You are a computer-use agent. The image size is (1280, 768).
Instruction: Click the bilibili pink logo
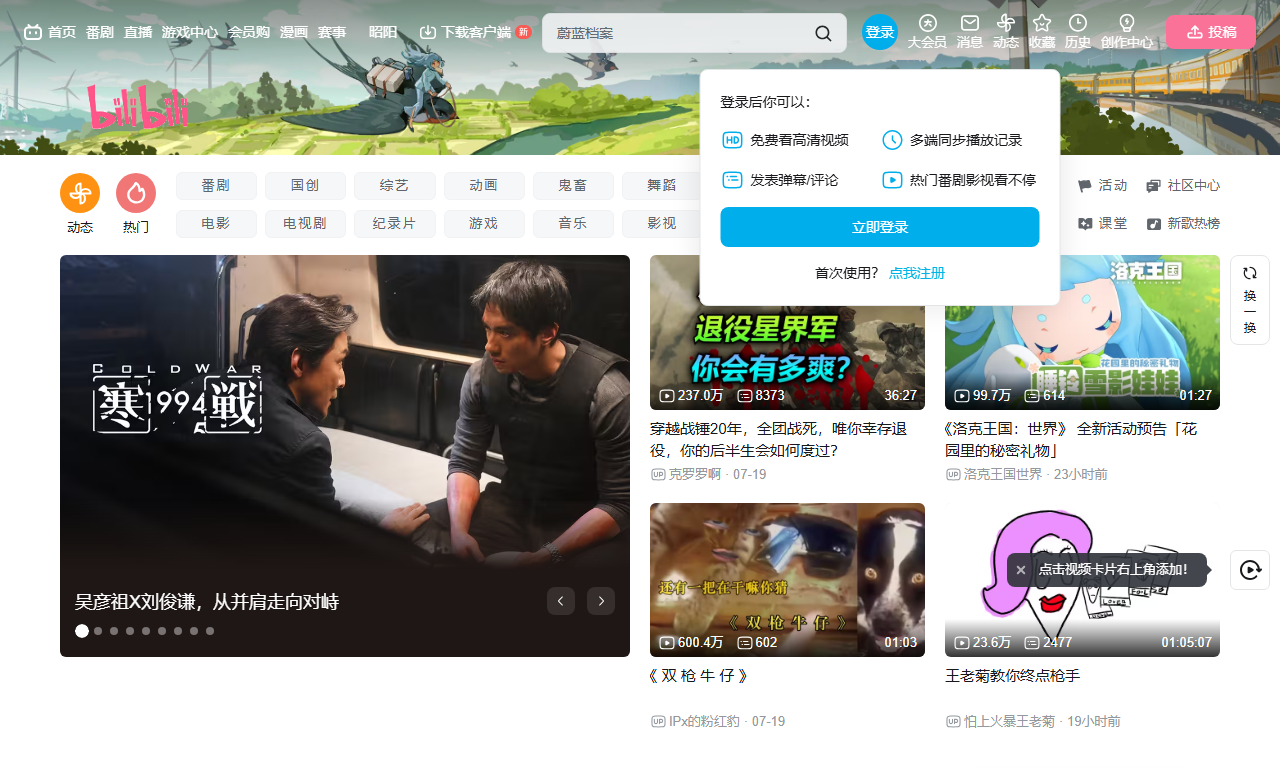pos(138,107)
